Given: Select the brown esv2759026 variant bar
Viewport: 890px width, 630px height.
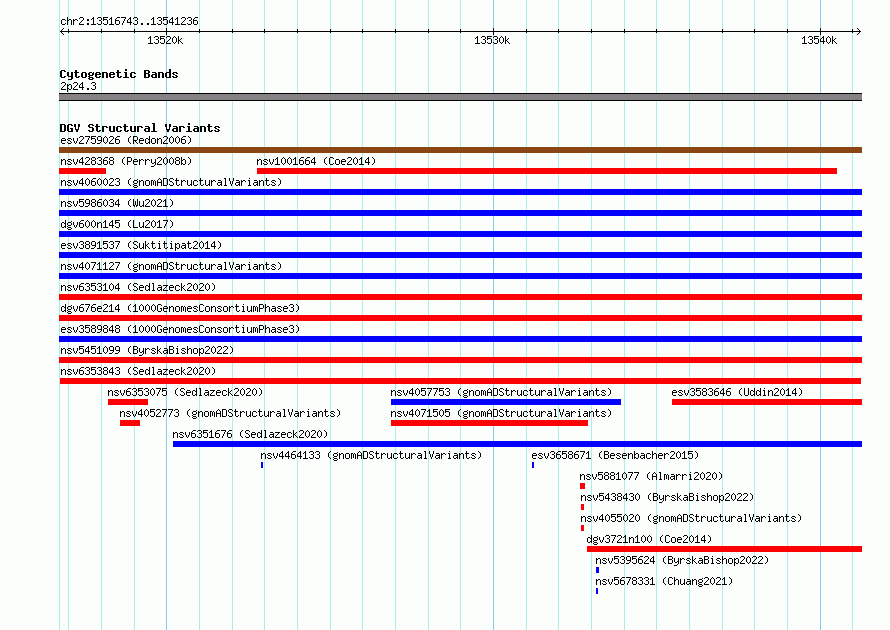Looking at the screenshot, I should point(460,150).
